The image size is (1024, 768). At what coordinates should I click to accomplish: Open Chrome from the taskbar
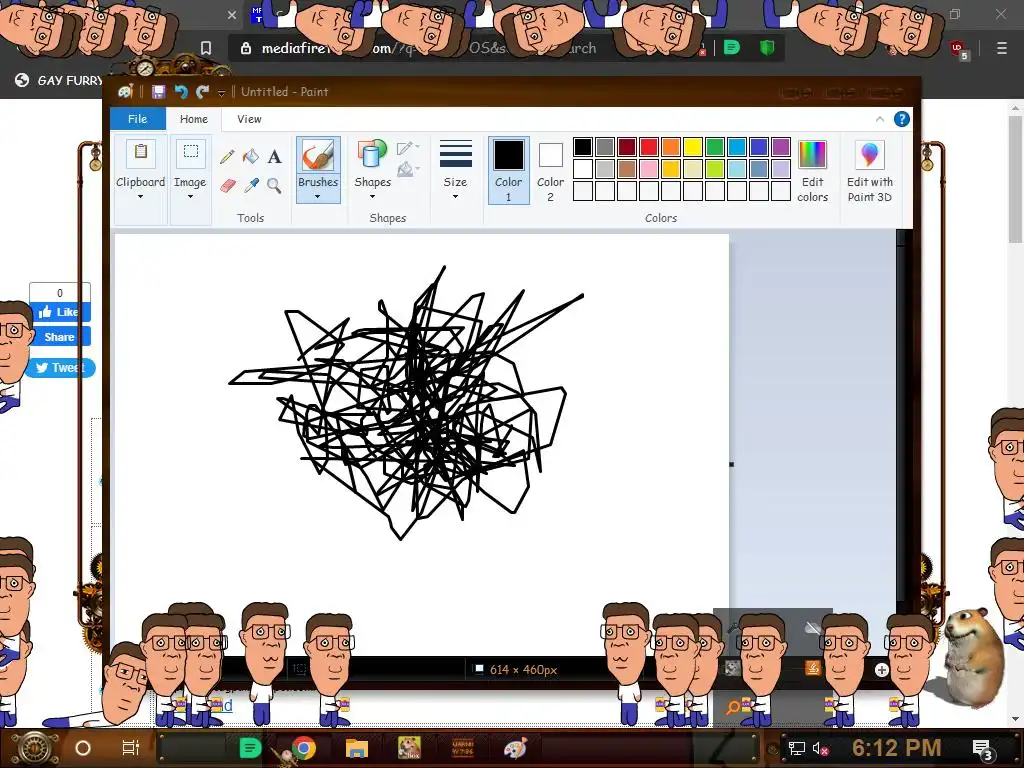coord(304,748)
